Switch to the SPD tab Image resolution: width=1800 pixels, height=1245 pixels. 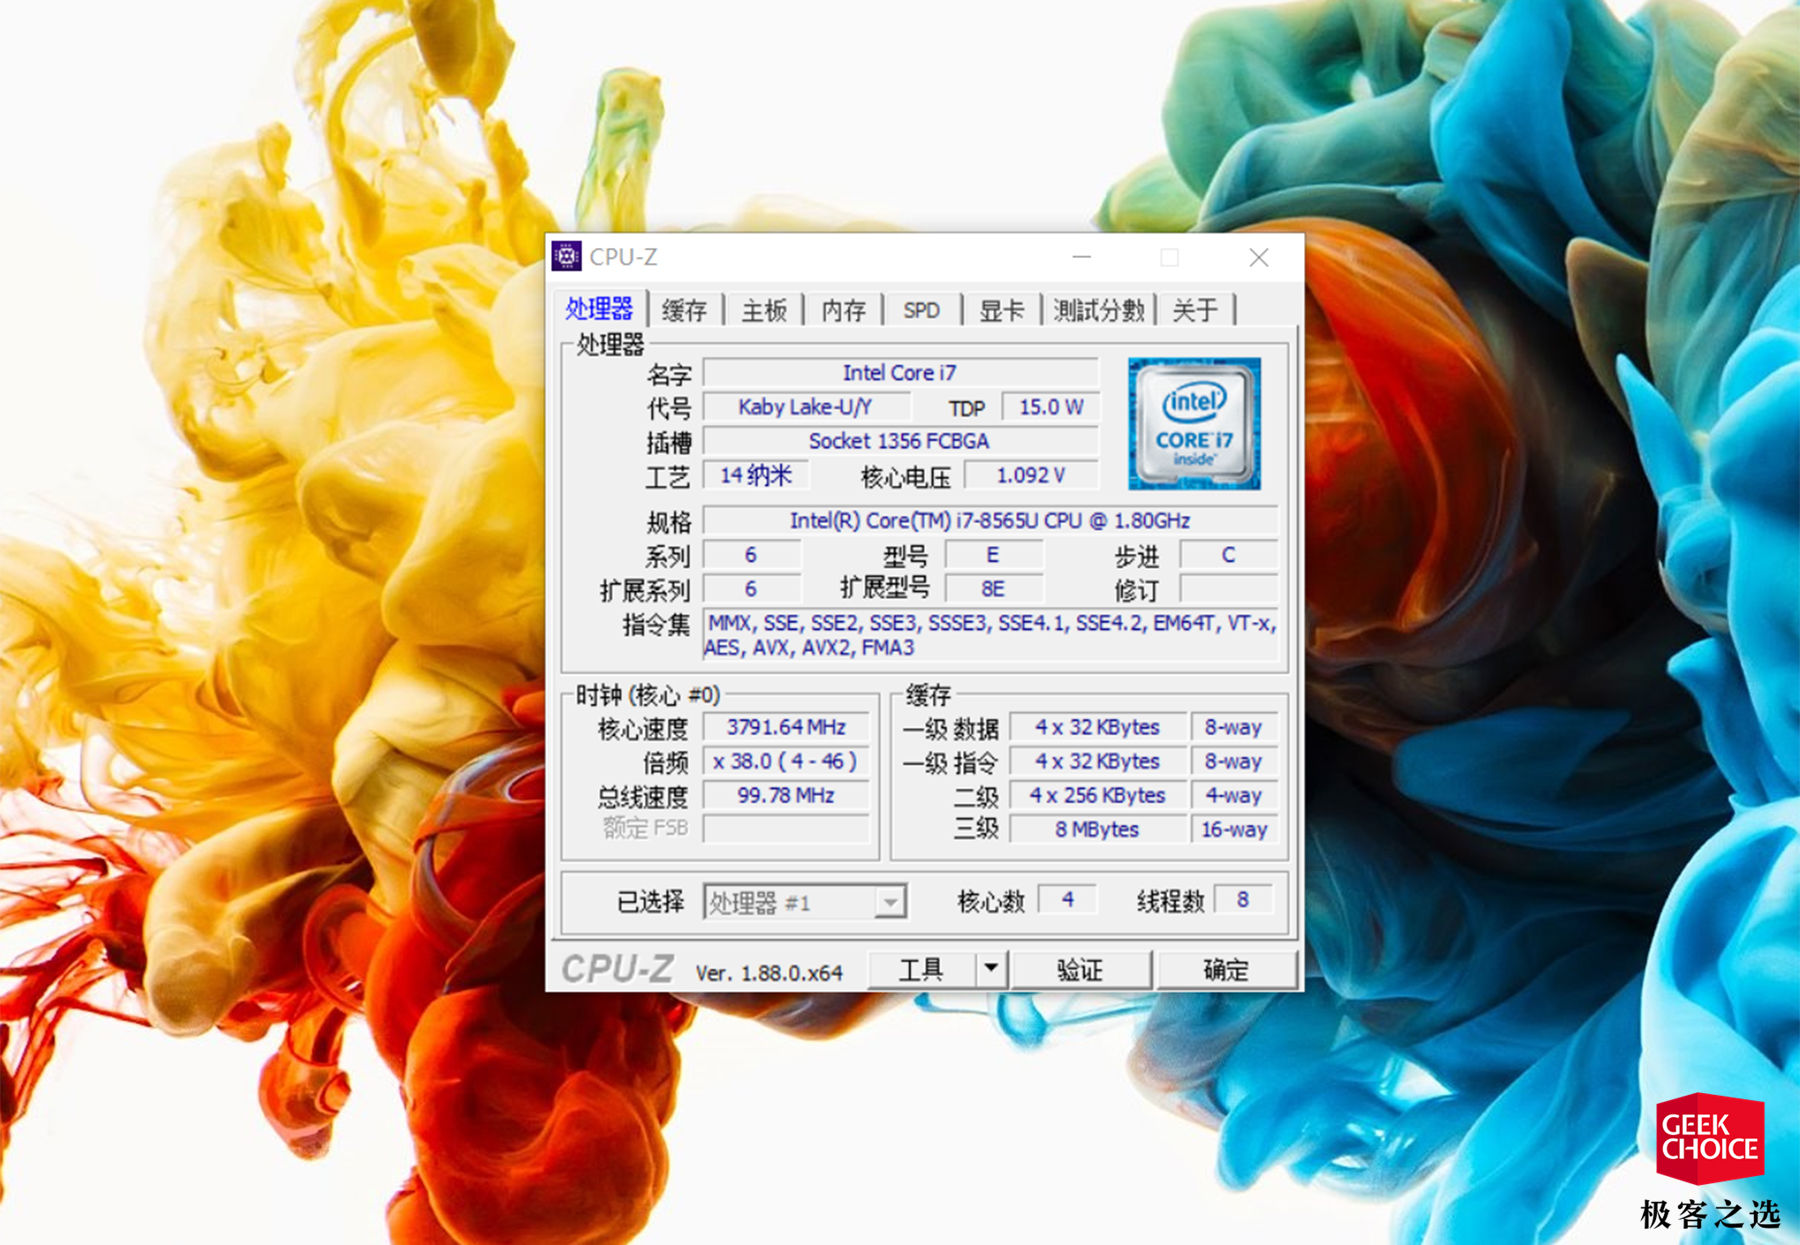point(921,310)
